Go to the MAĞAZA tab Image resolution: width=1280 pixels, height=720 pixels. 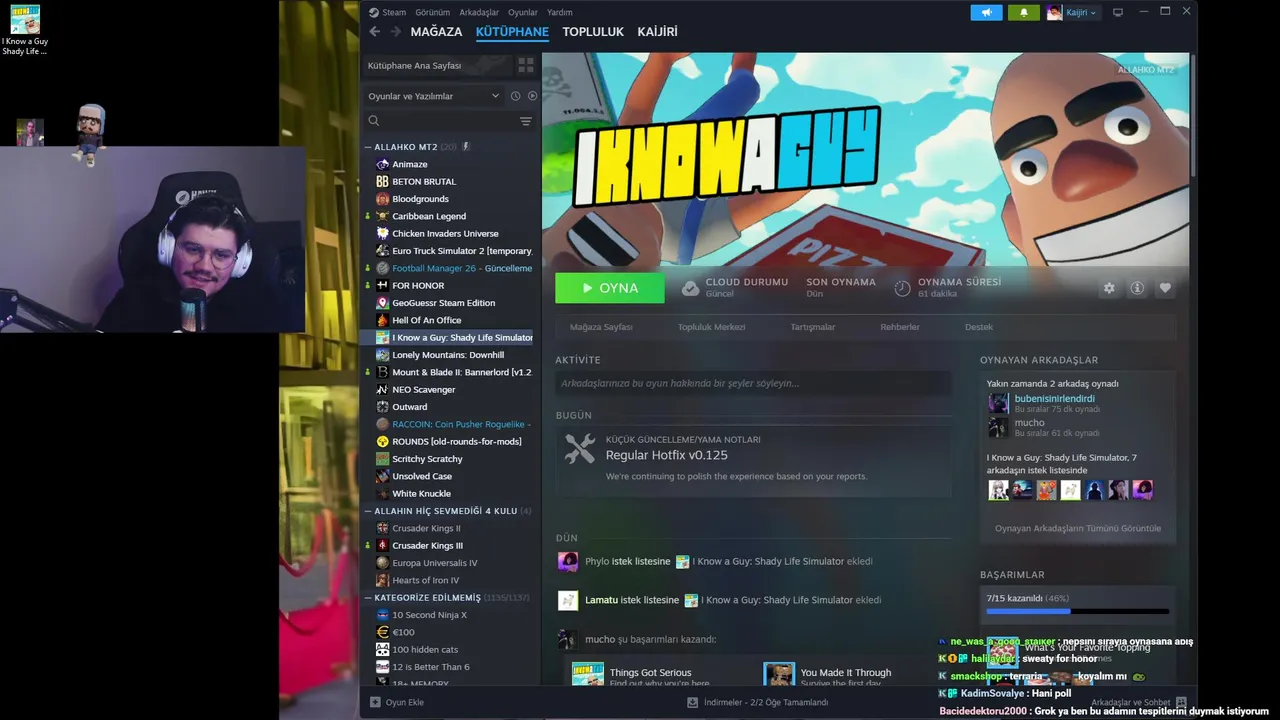[x=436, y=32]
